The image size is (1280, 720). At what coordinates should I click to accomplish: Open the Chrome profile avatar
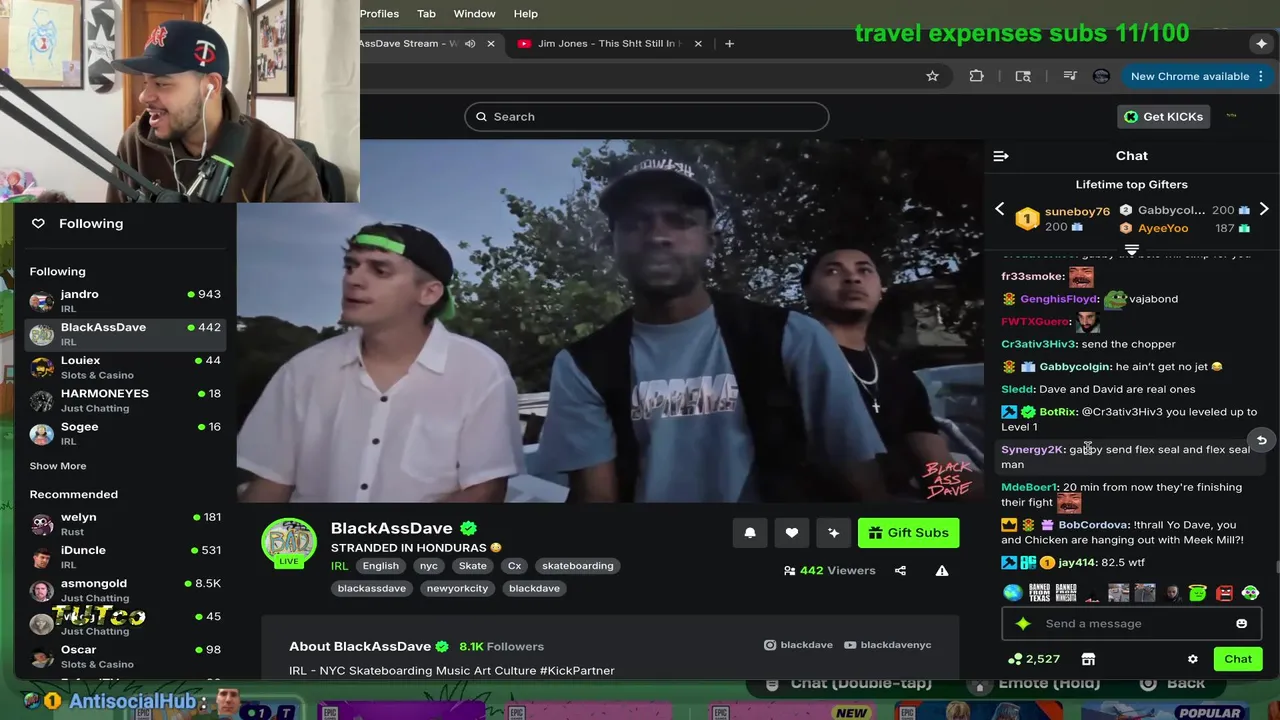pos(1101,76)
